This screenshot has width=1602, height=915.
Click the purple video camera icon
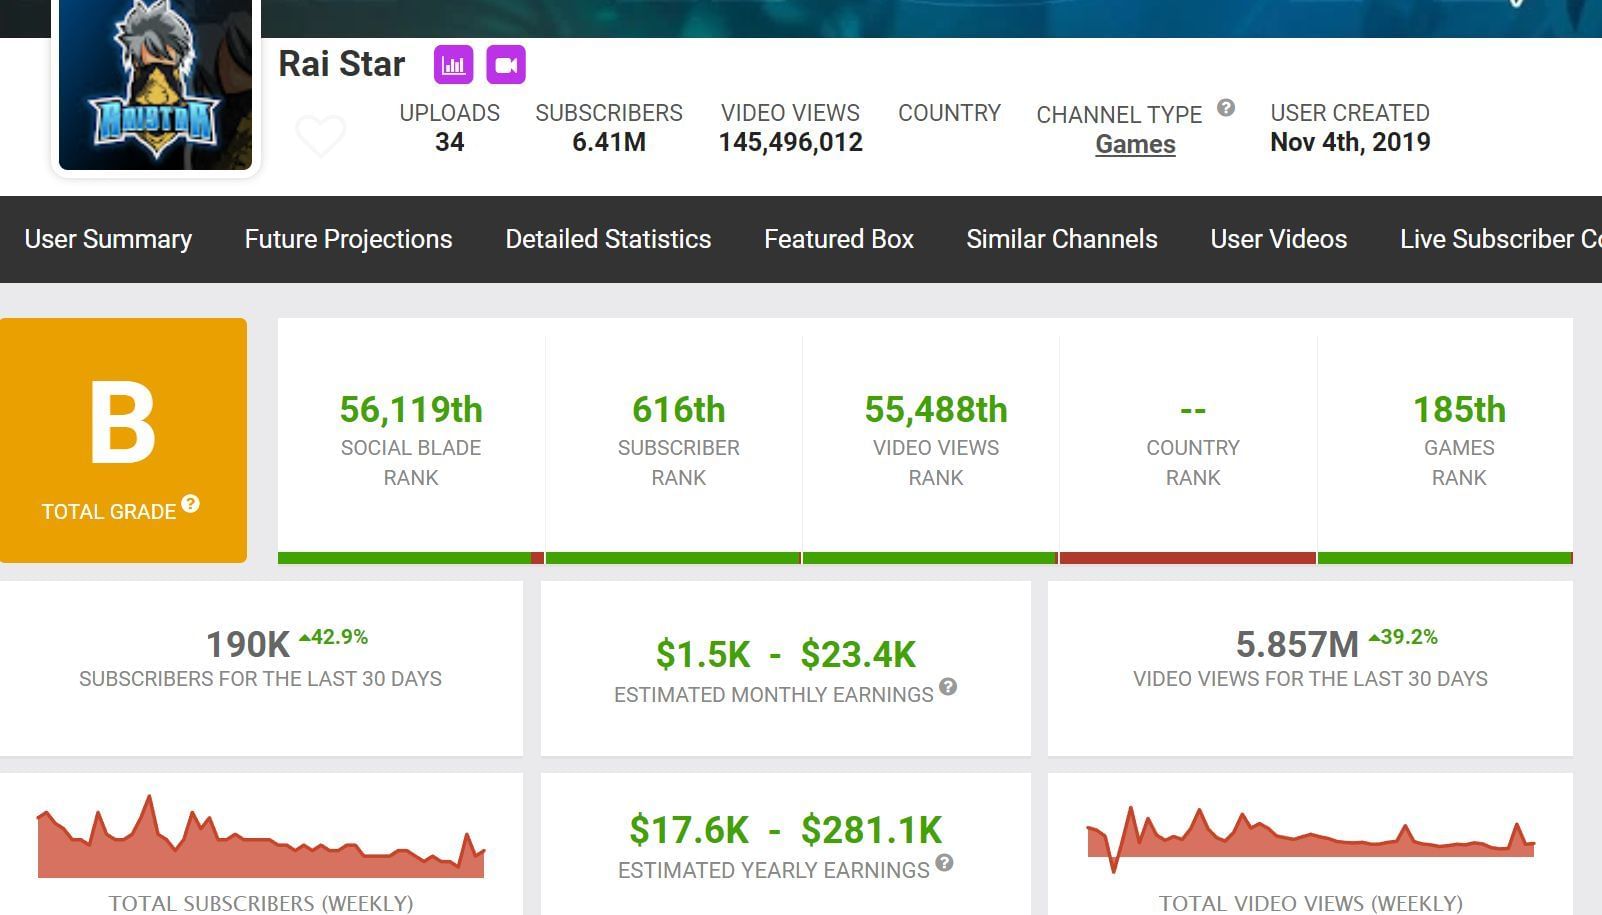coord(506,65)
